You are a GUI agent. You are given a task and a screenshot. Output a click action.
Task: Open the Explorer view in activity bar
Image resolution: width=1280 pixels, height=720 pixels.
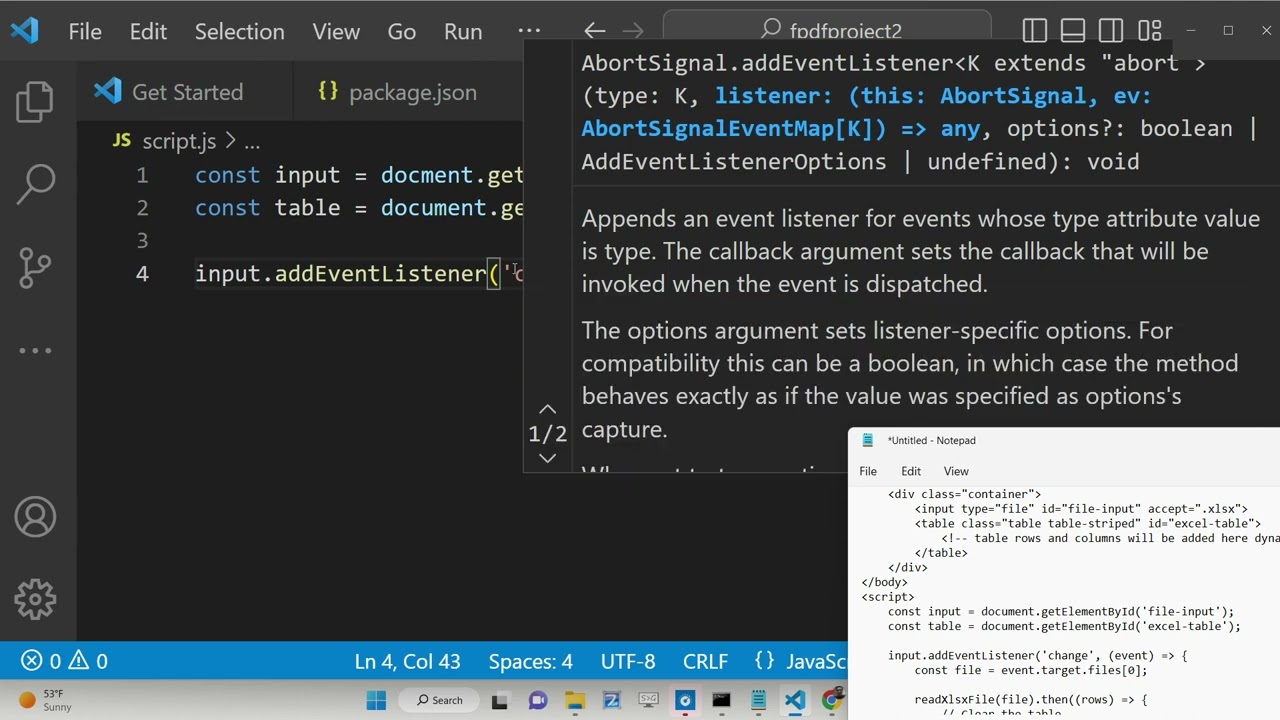pos(35,101)
